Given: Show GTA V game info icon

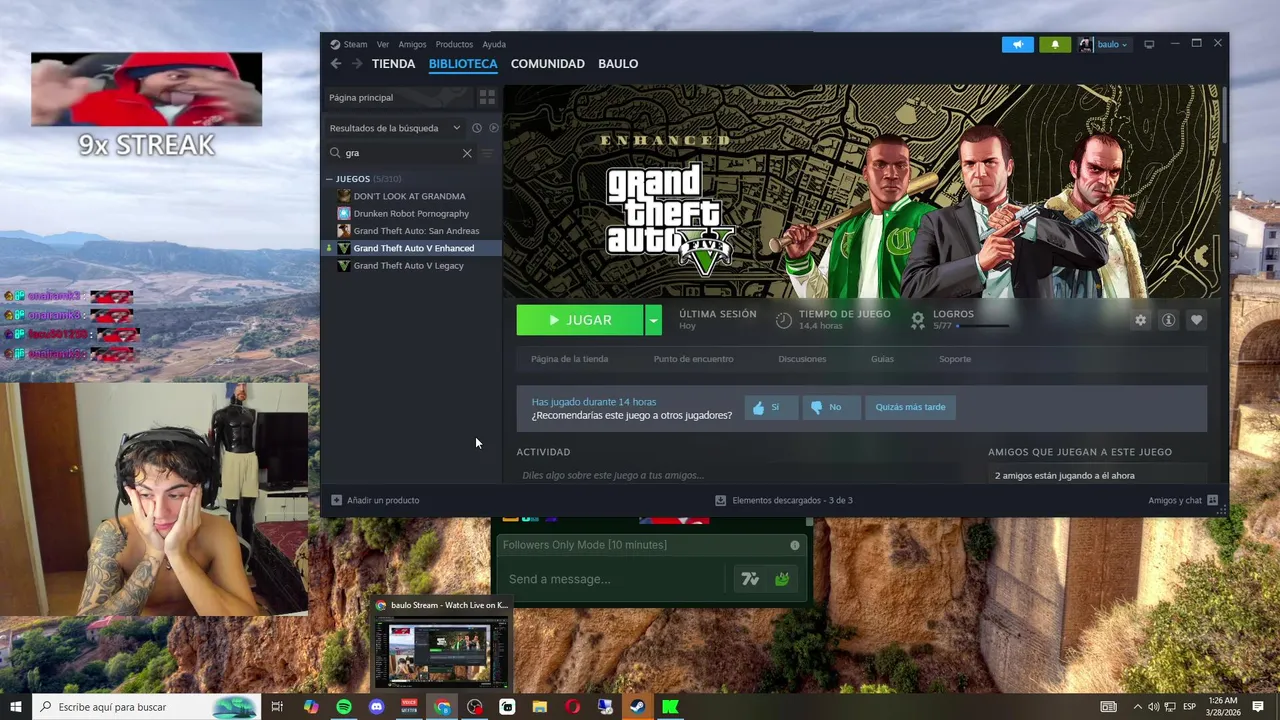Looking at the screenshot, I should pos(1168,320).
